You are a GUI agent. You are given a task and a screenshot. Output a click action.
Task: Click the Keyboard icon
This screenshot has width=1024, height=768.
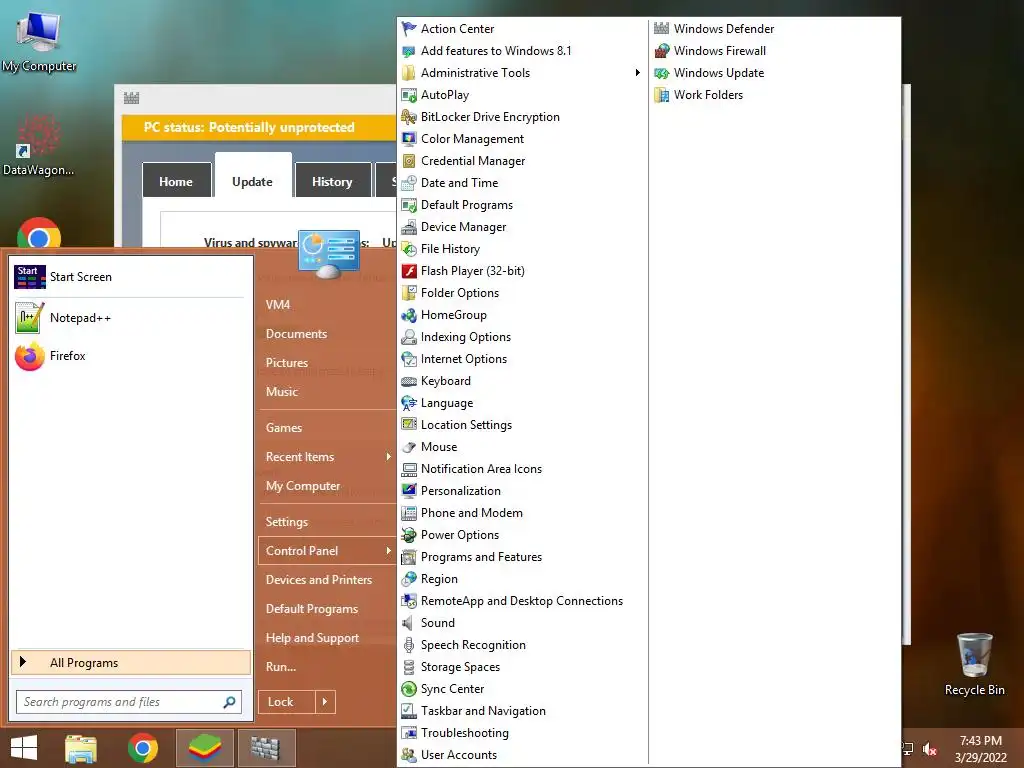coord(409,381)
